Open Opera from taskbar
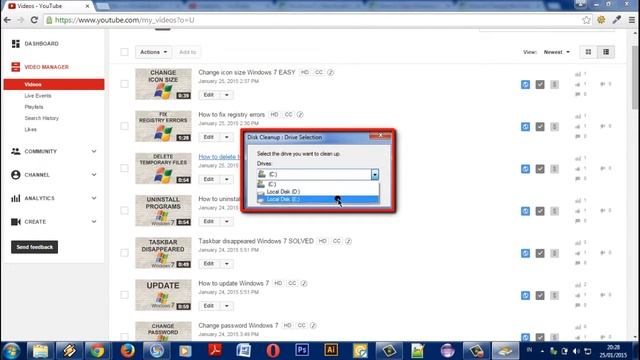The height and width of the screenshot is (360, 640). coord(273,351)
